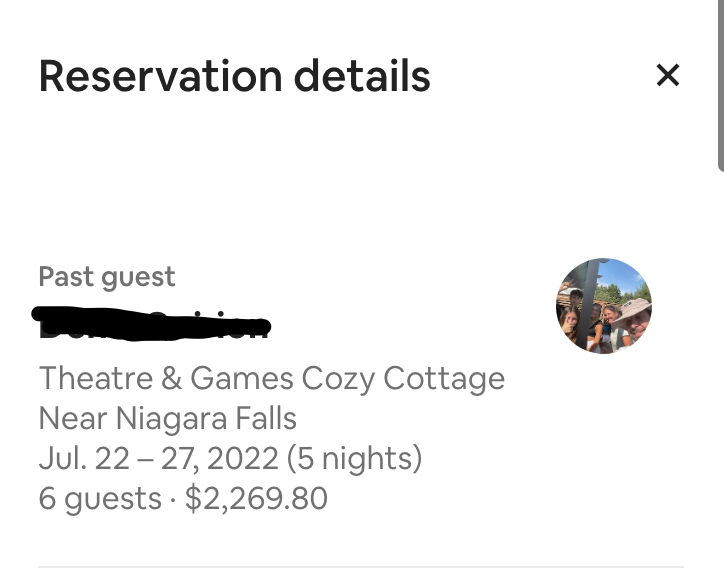Click the blacked-out guest name
Viewport: 724px width, 576px height.
pyautogui.click(x=152, y=321)
